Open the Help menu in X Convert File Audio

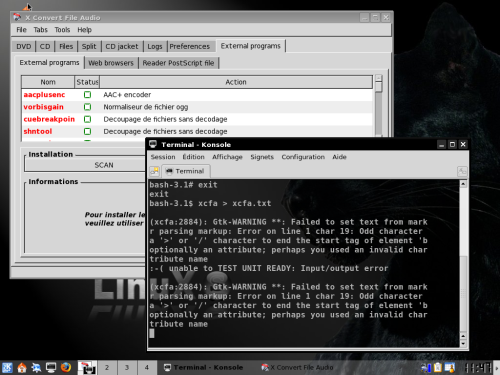(84, 30)
